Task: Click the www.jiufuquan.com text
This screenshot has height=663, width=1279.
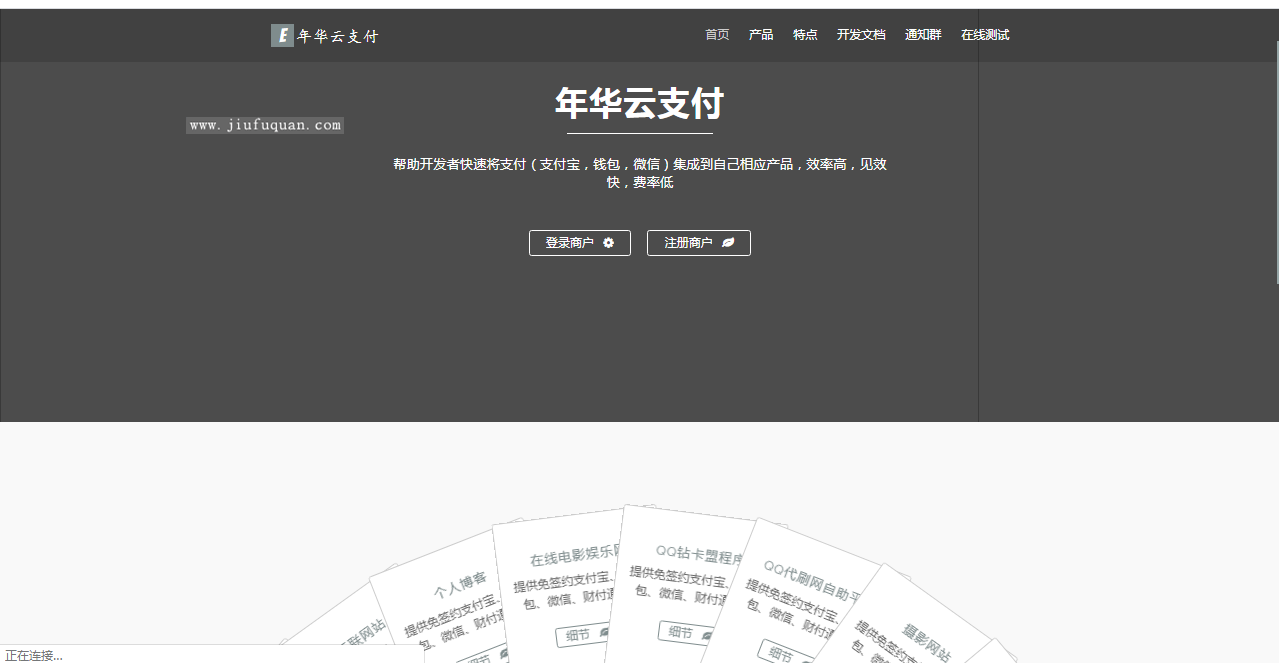Action: coord(265,125)
